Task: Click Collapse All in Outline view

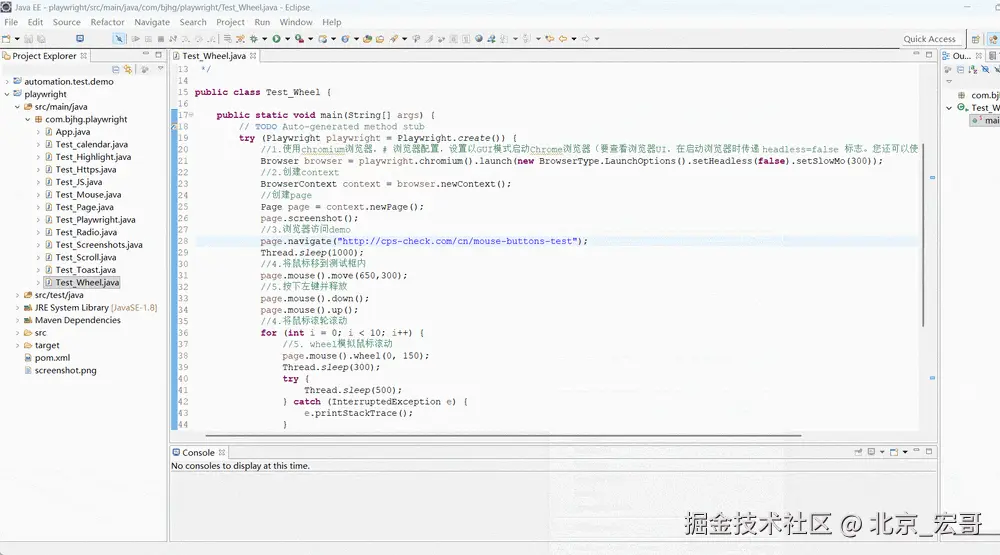Action: click(x=960, y=70)
